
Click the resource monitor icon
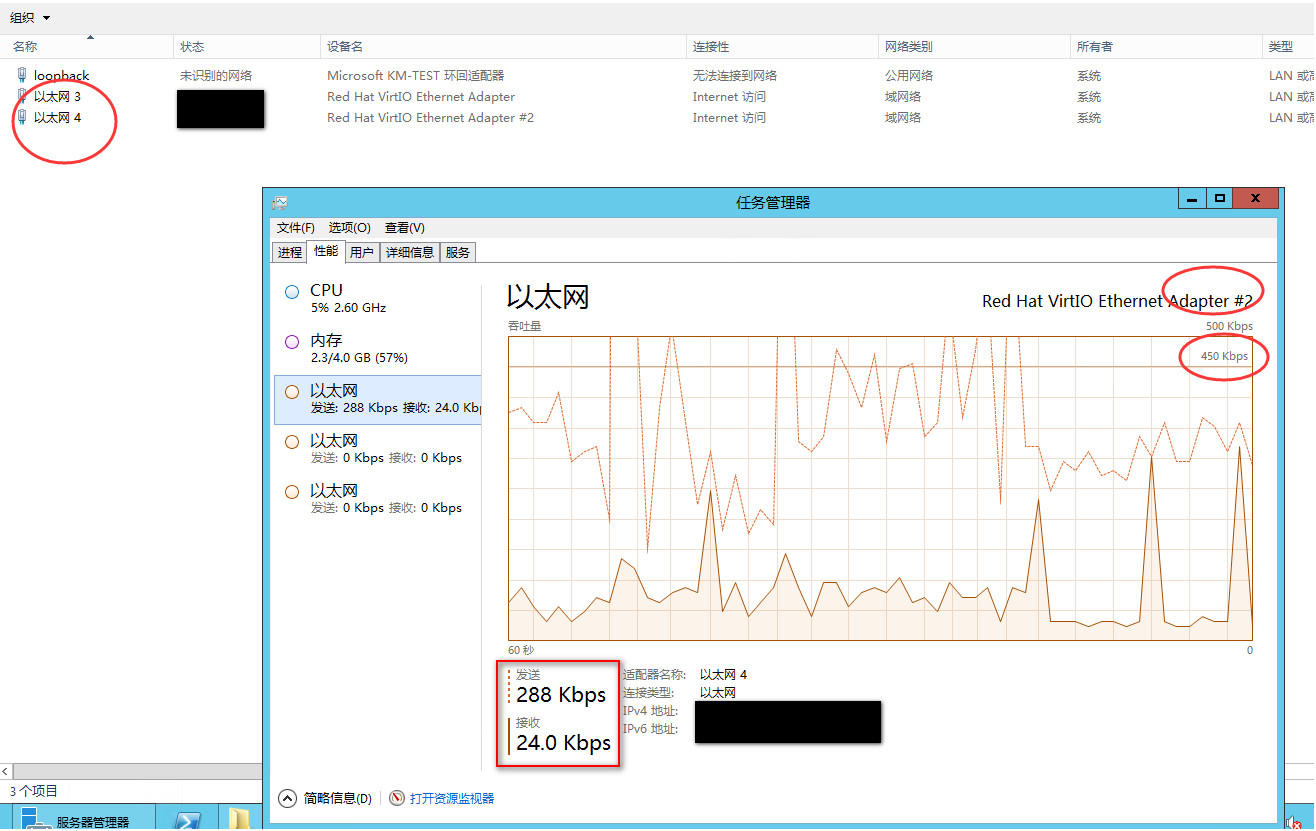[397, 798]
